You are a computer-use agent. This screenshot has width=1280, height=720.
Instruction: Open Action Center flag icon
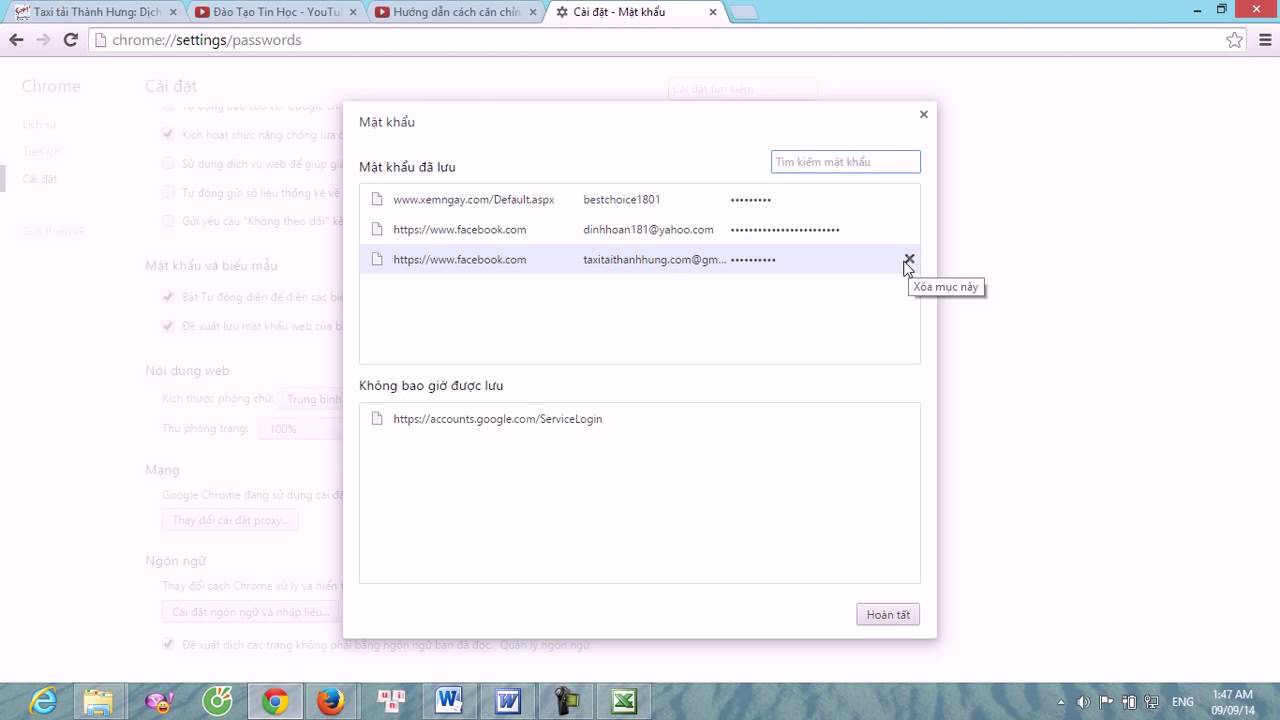[x=1106, y=702]
